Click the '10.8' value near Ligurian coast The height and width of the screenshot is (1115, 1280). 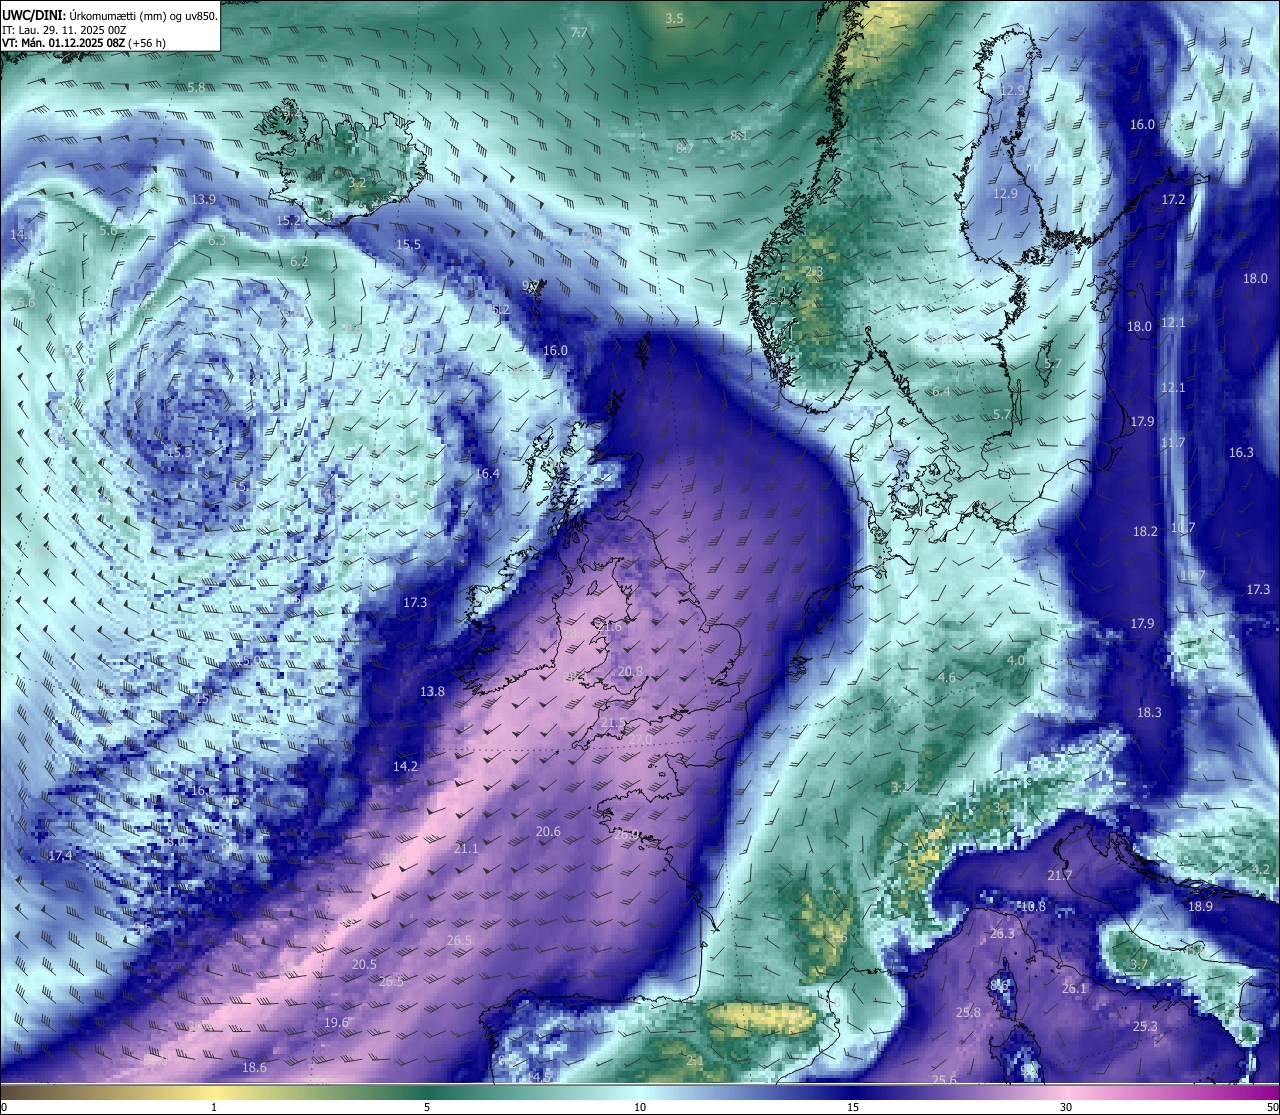coord(1033,906)
